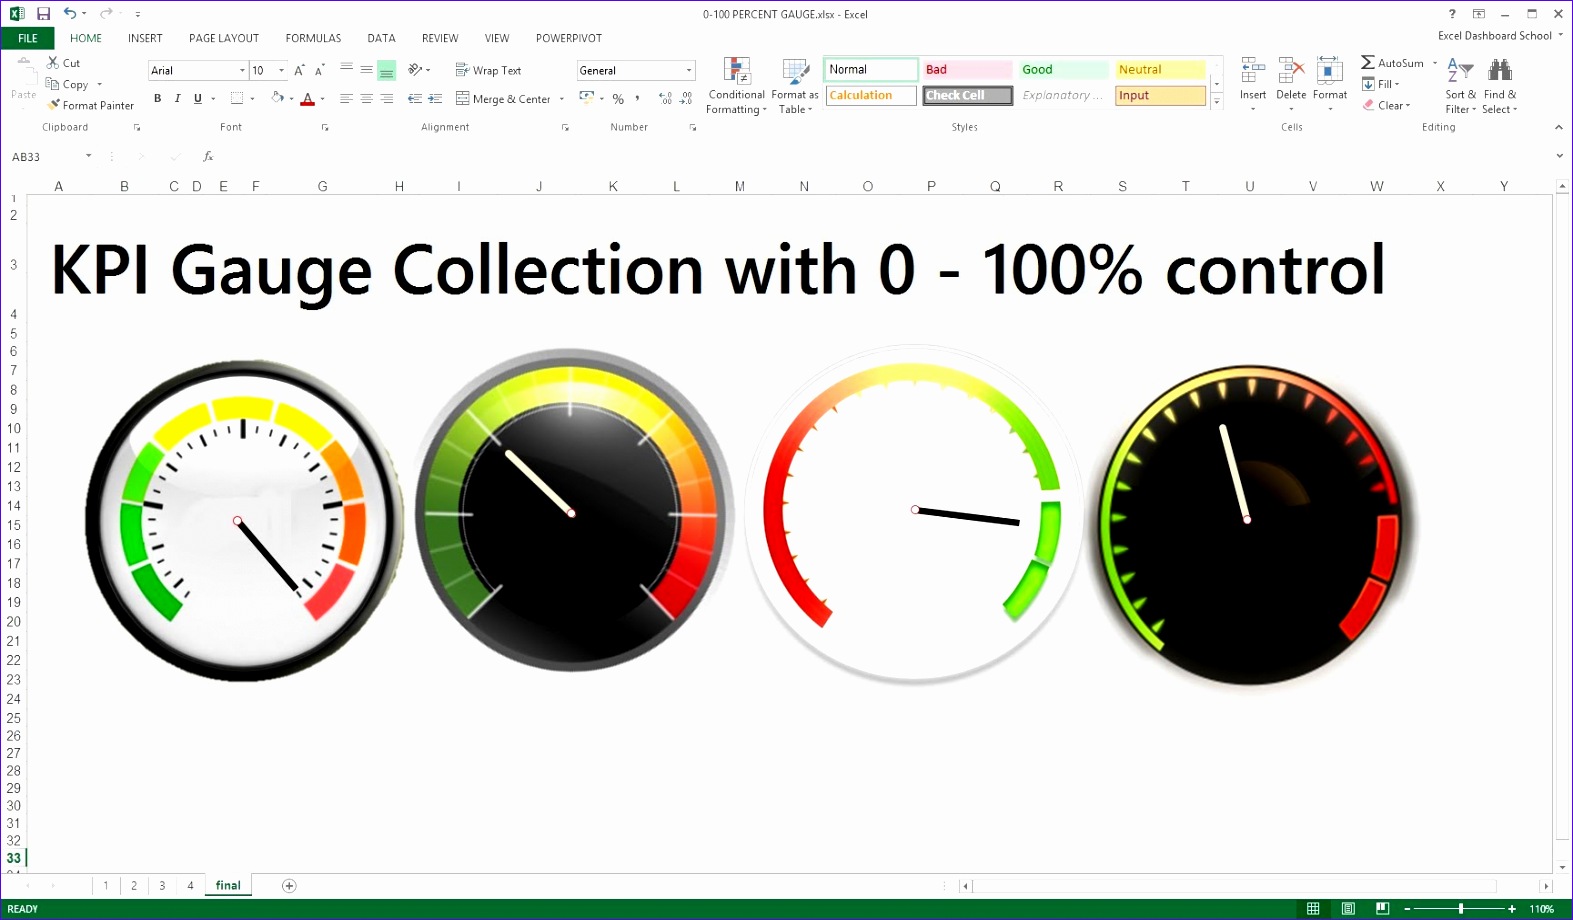Screen dimensions: 1573x920
Task: Apply the Bad cell style
Action: coord(967,69)
